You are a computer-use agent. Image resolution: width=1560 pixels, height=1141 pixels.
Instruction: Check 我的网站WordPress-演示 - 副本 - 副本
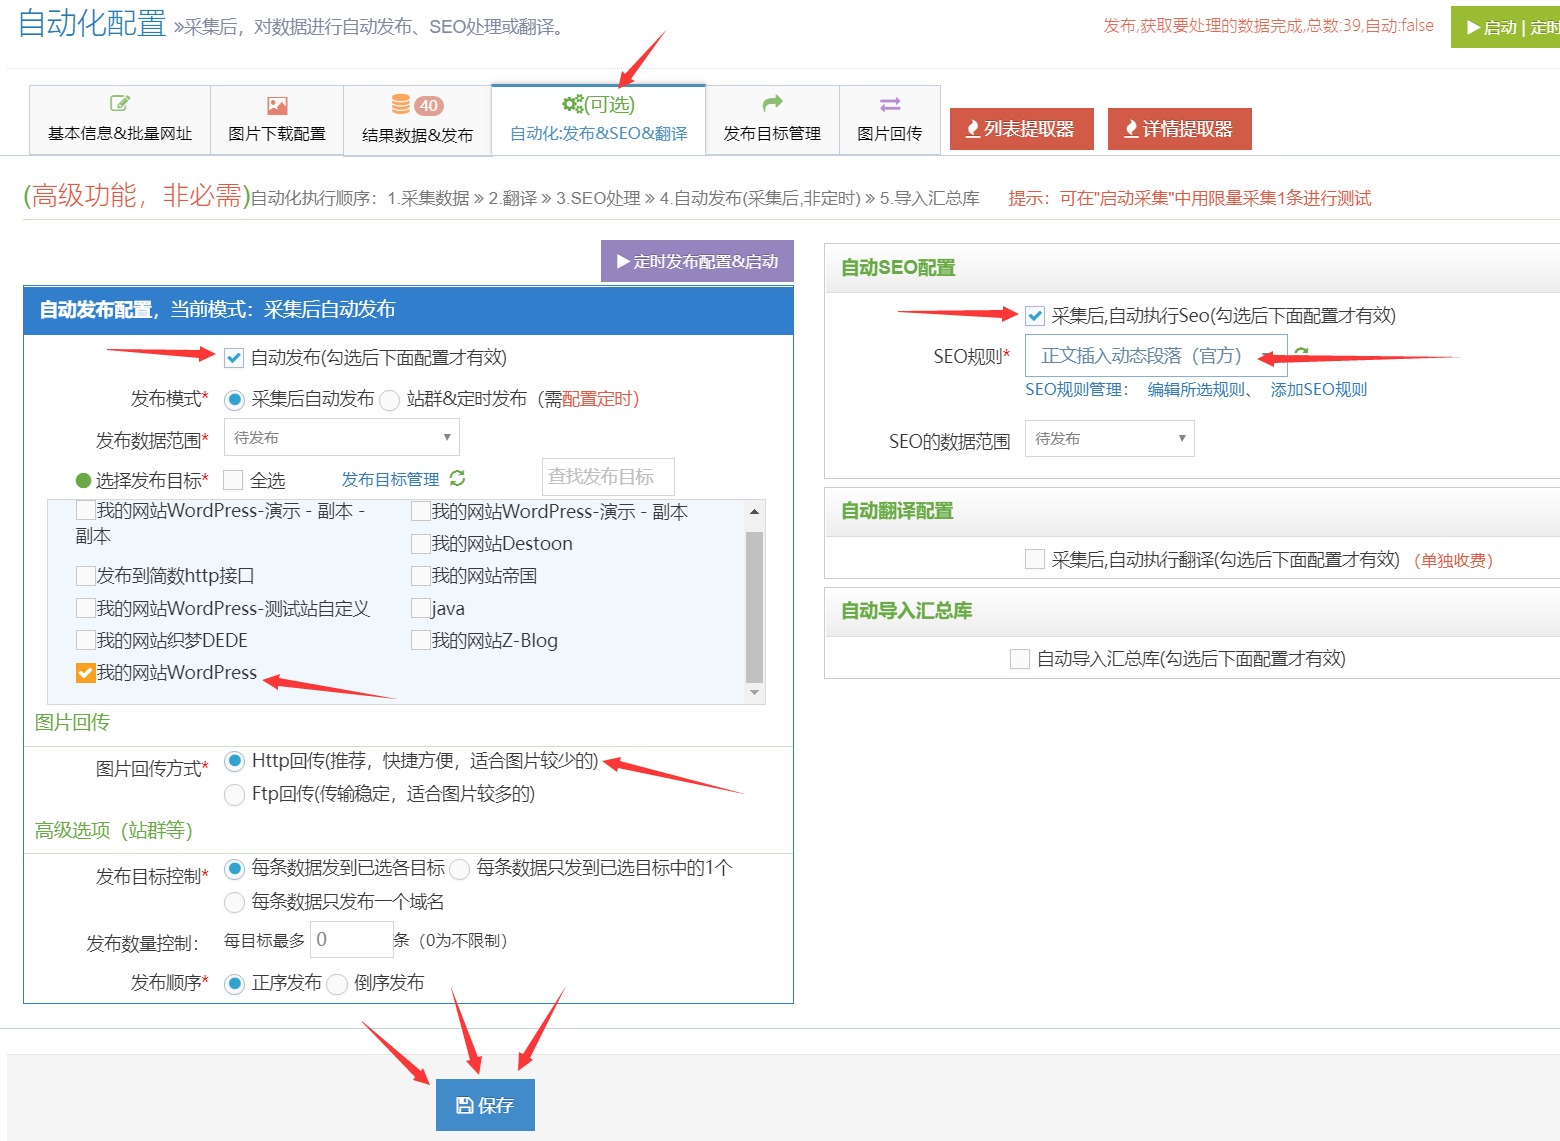tap(86, 510)
